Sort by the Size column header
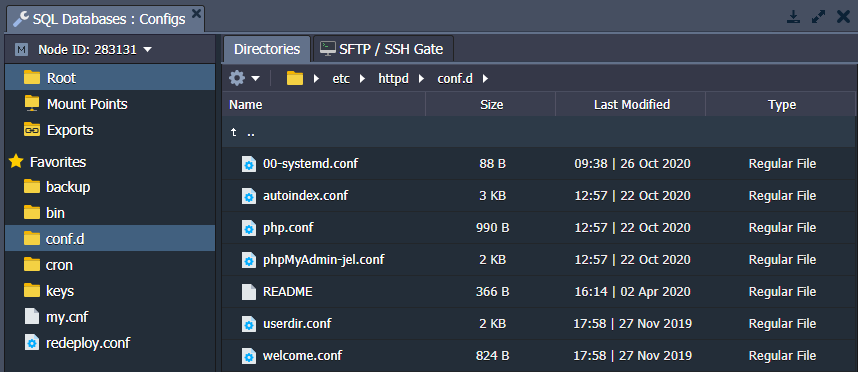 (x=491, y=104)
